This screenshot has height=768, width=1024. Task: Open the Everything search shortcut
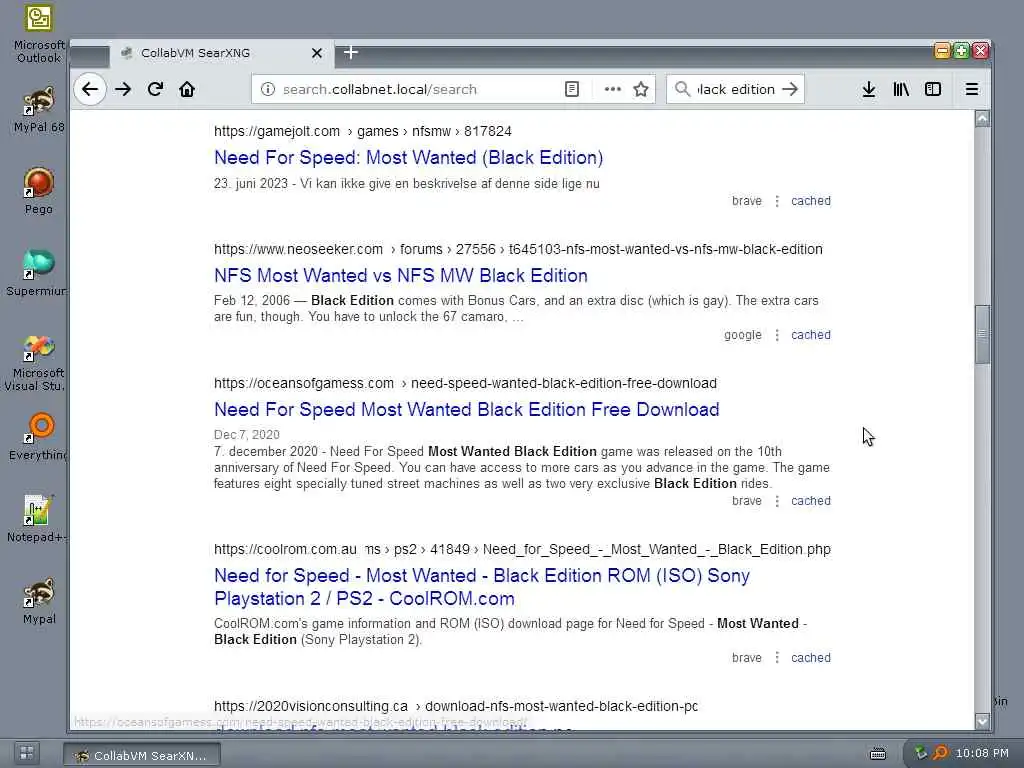click(39, 437)
